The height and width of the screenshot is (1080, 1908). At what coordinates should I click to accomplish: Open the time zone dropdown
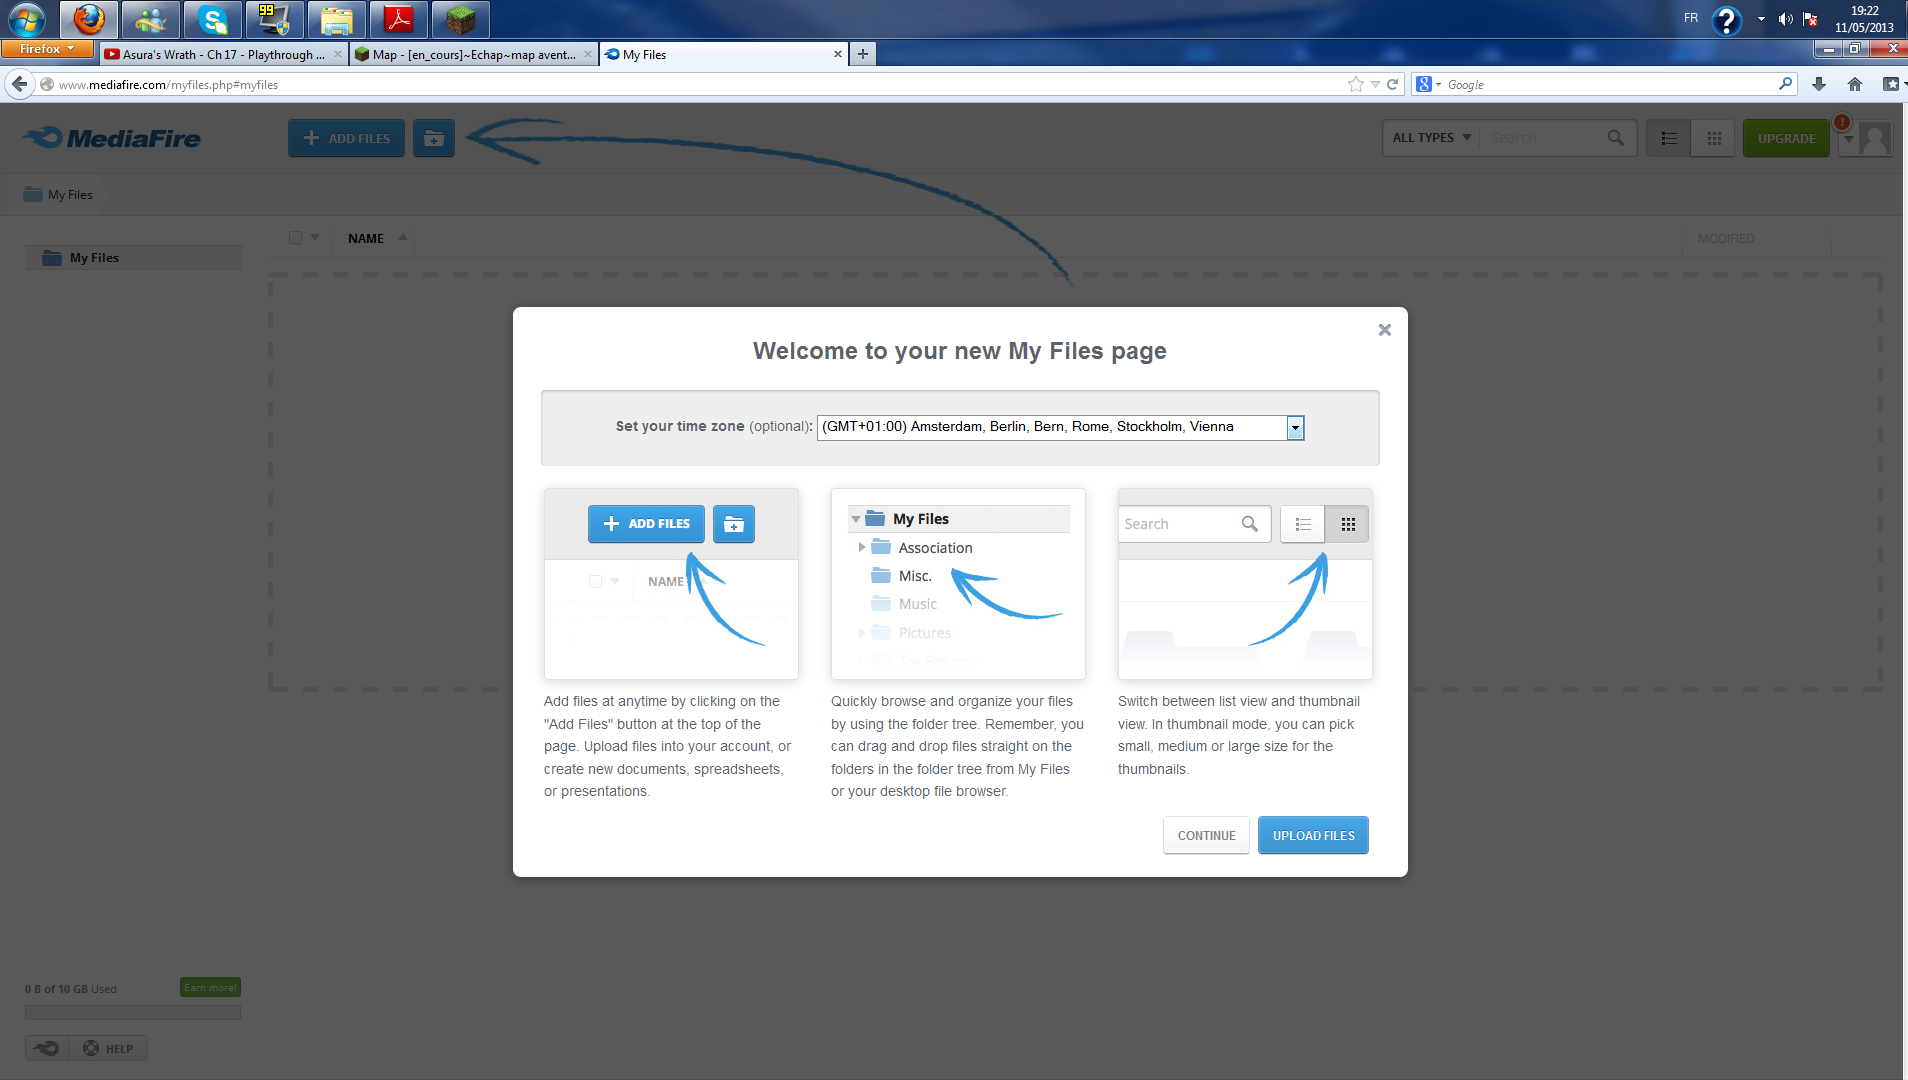[1060, 427]
